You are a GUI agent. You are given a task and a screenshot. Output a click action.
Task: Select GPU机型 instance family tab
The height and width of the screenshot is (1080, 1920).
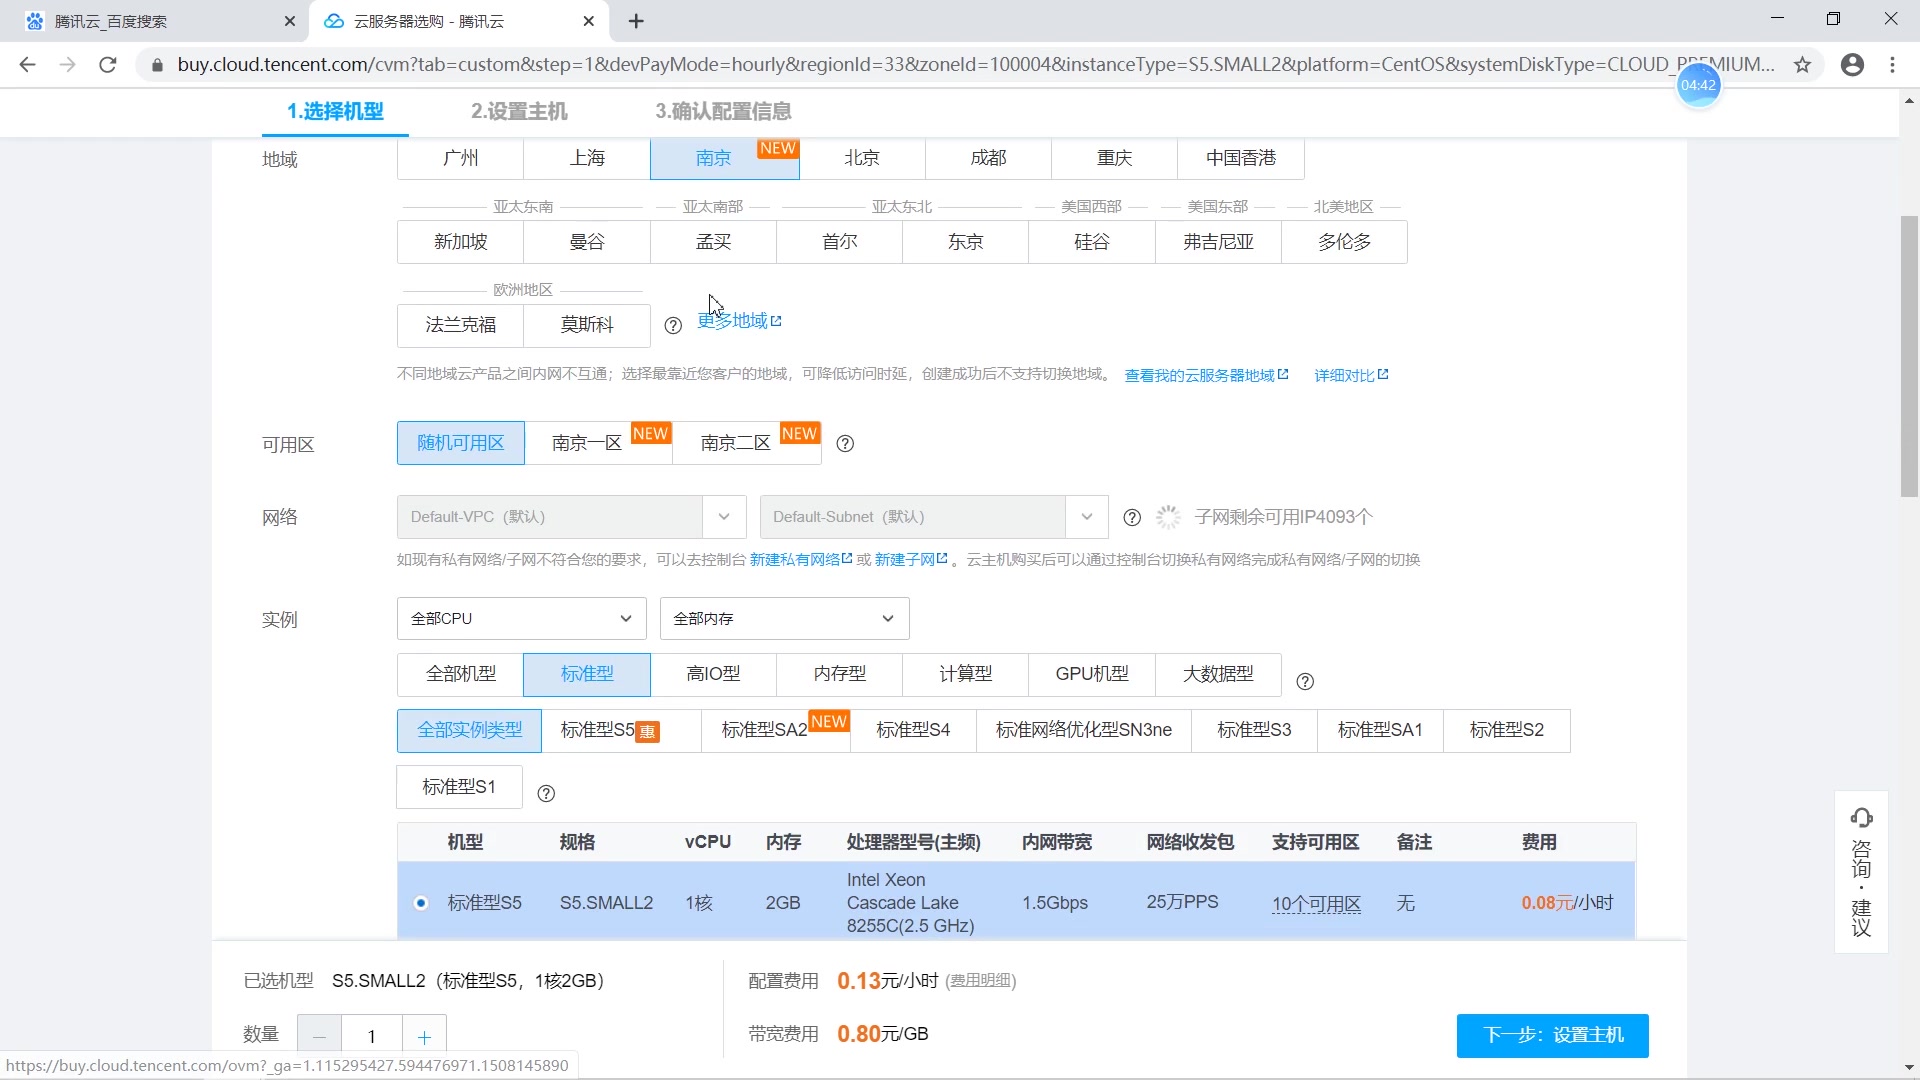[x=1092, y=674]
